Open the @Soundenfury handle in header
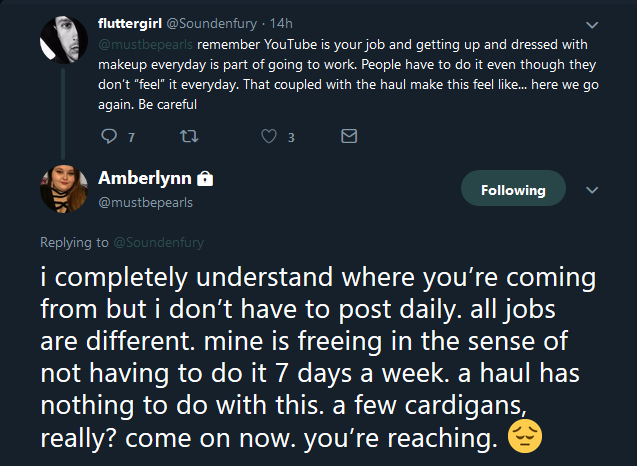Image resolution: width=637 pixels, height=466 pixels. (212, 24)
